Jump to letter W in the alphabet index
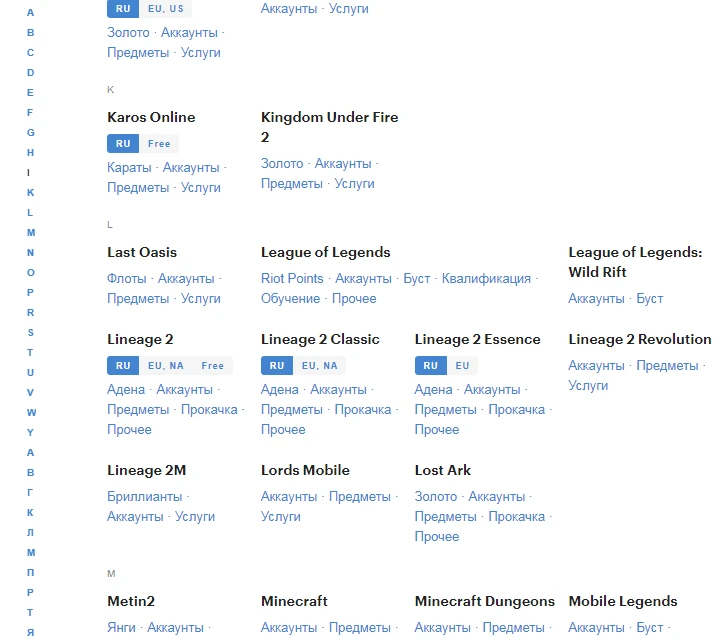This screenshot has width=728, height=639. [x=31, y=412]
